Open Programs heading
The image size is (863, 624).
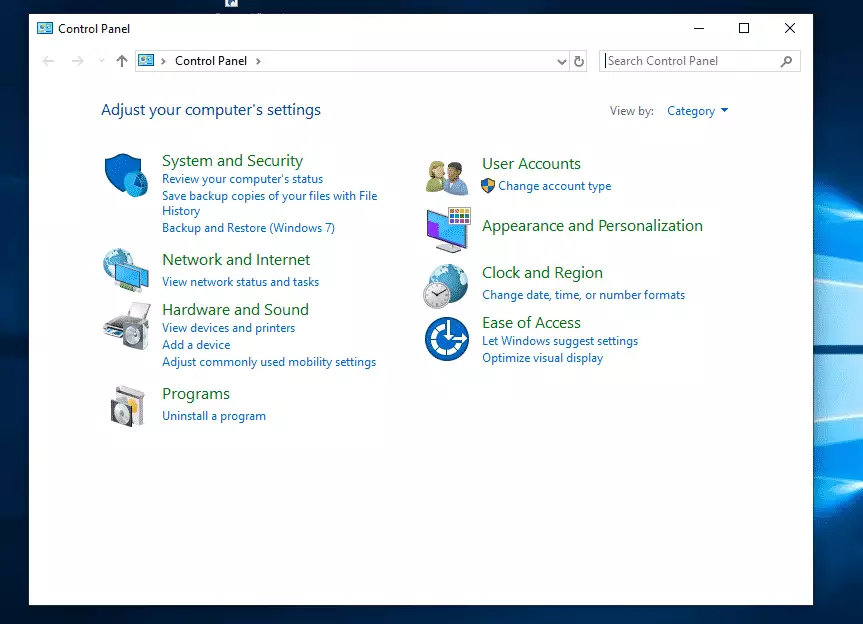(195, 395)
